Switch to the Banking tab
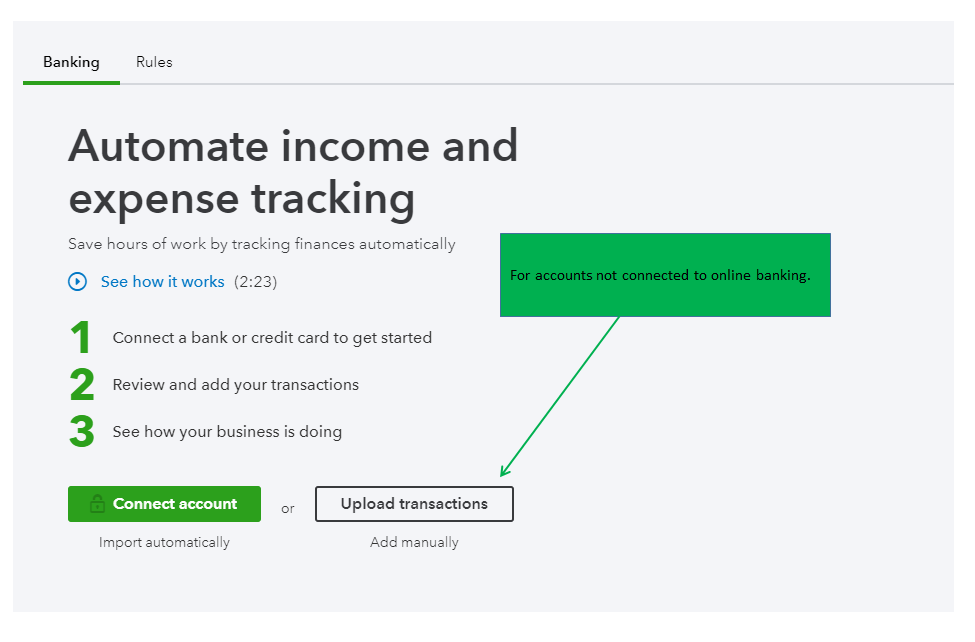The height and width of the screenshot is (642, 975). click(71, 62)
